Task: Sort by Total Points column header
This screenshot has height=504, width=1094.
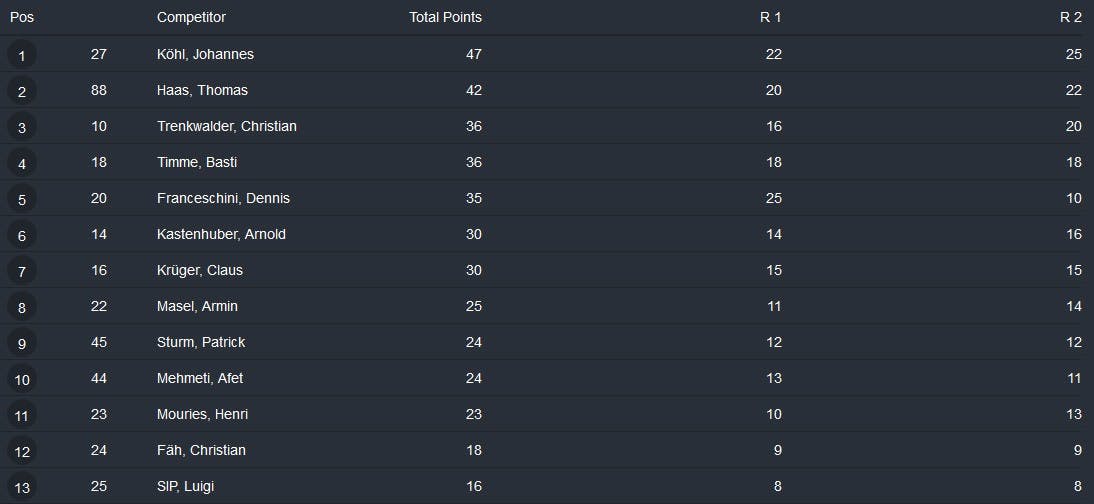Action: point(445,17)
